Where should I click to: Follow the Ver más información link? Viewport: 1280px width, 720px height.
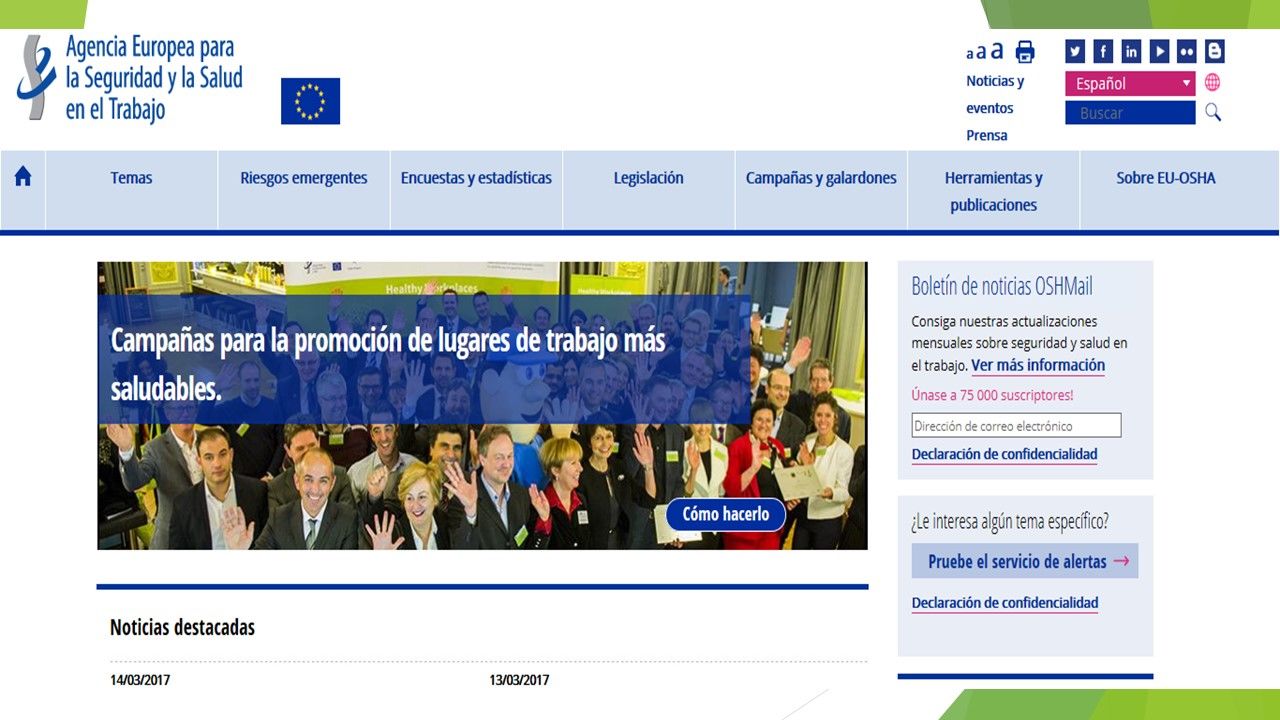coord(1038,365)
